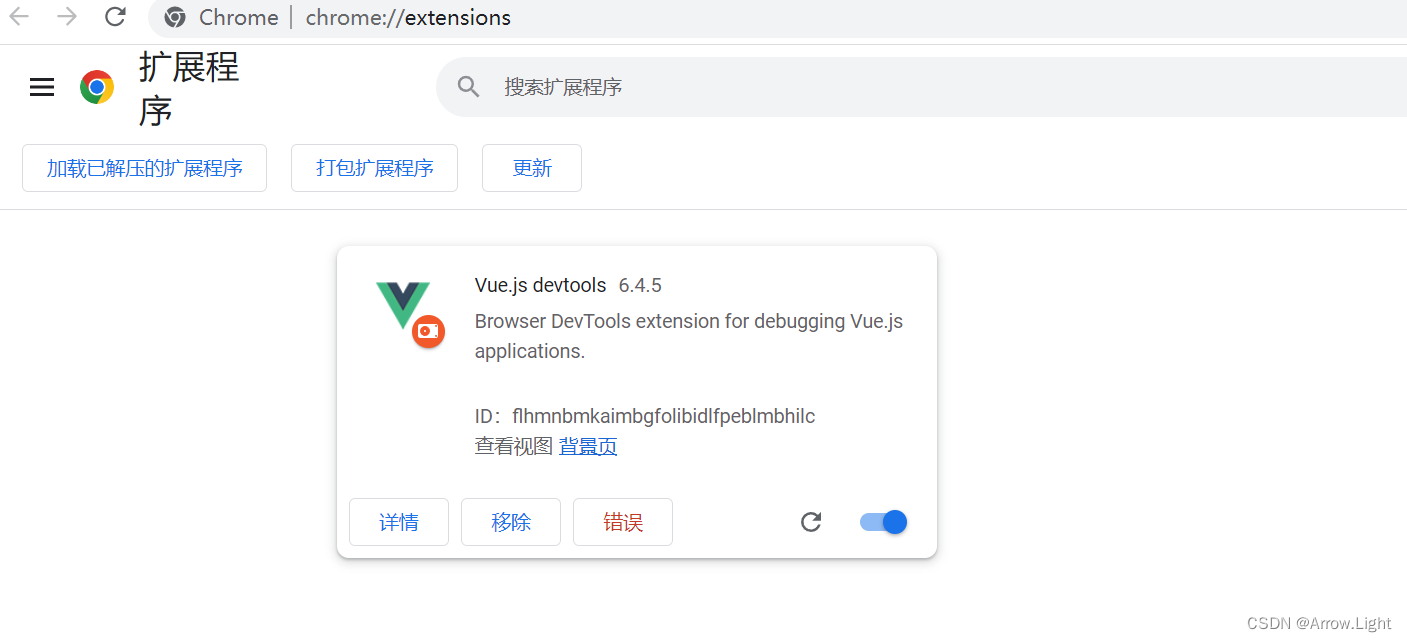Click the 详情 details button
1407x642 pixels.
coord(398,521)
